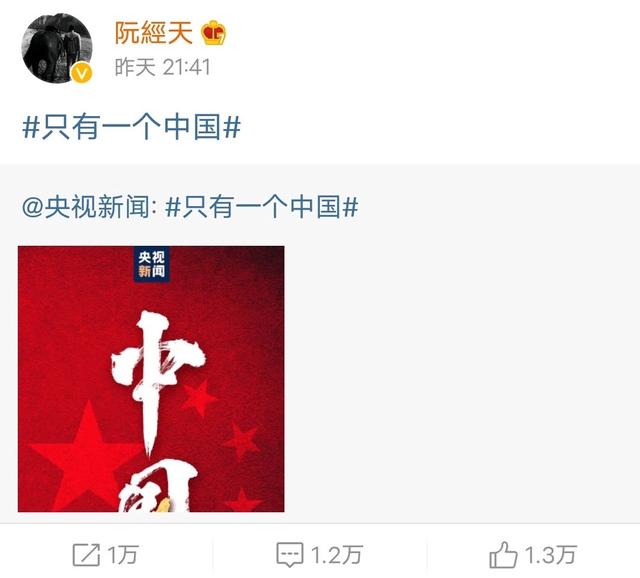The width and height of the screenshot is (640, 578).
Task: Click the like count 1.3万
Action: tap(550, 555)
